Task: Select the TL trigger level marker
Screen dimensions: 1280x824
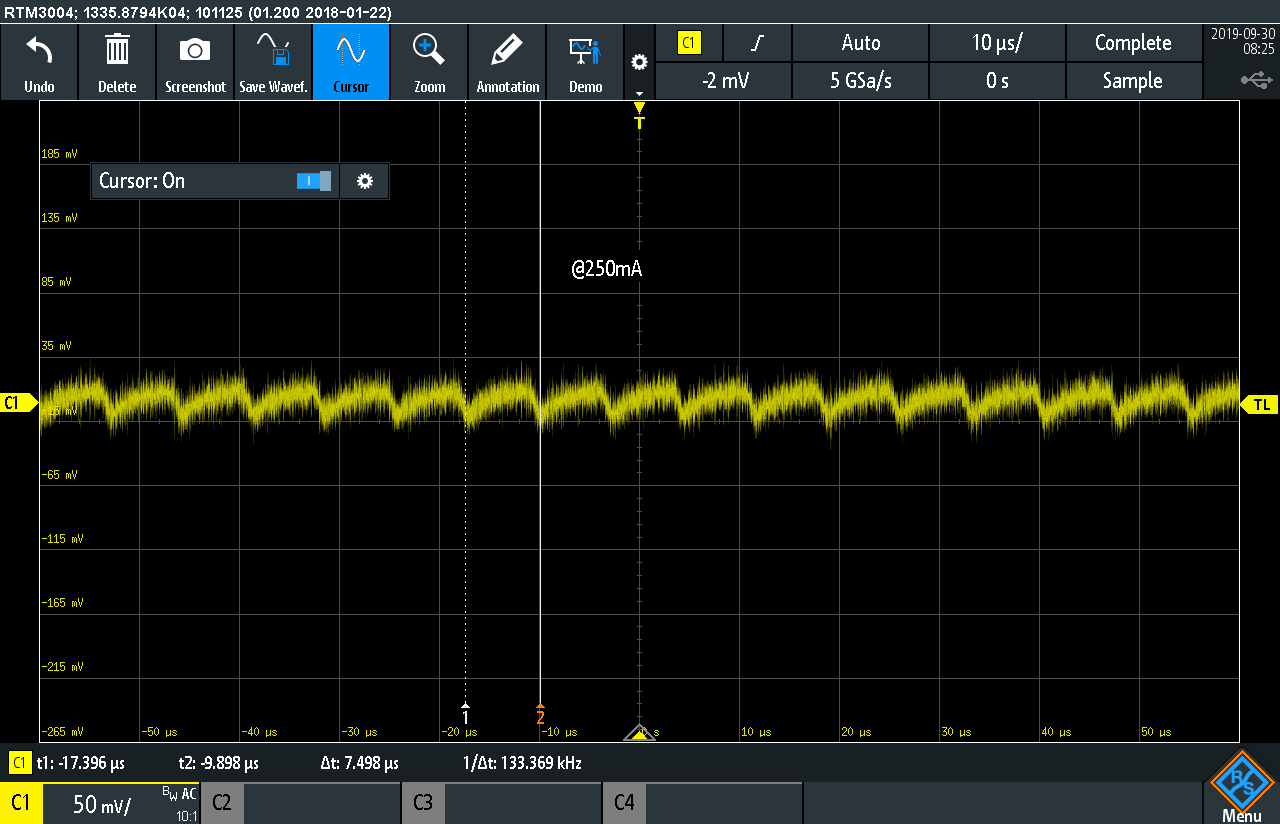Action: (x=1260, y=403)
